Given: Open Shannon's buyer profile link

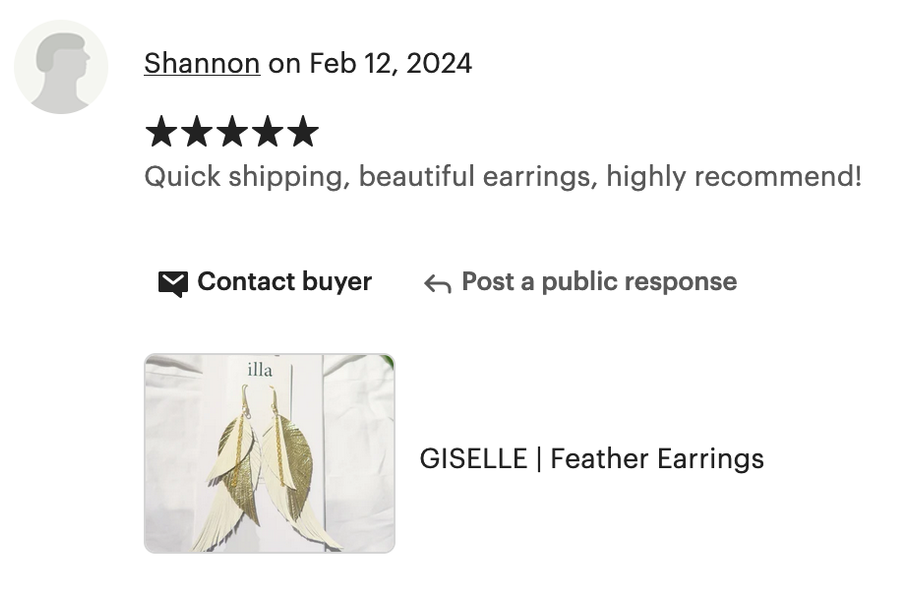Looking at the screenshot, I should pos(202,63).
